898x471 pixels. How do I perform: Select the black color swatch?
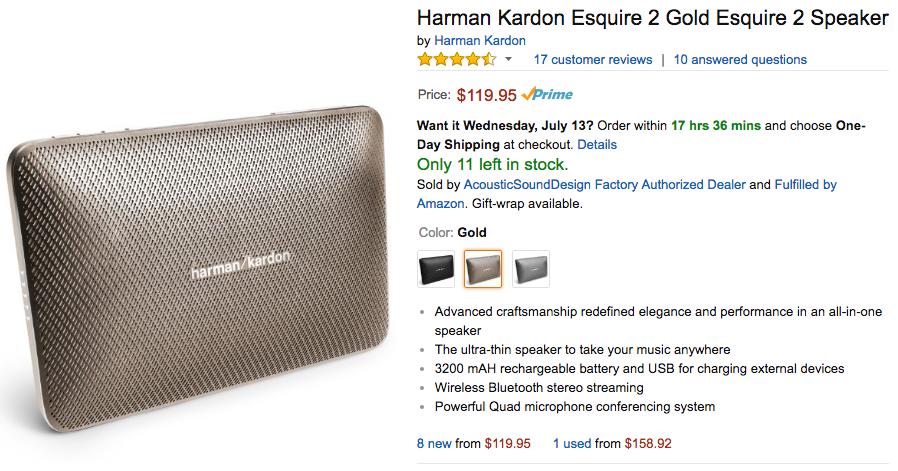pyautogui.click(x=436, y=268)
